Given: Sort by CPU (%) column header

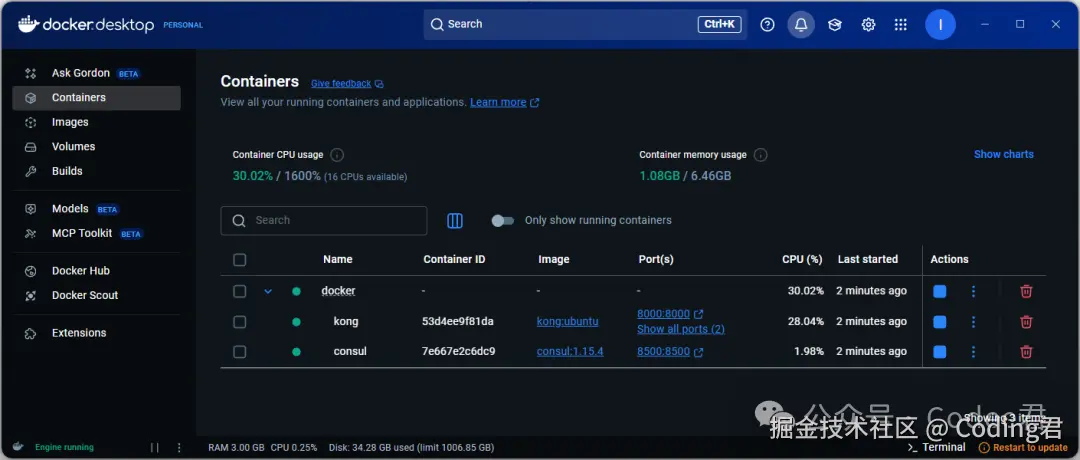Looking at the screenshot, I should coord(802,260).
